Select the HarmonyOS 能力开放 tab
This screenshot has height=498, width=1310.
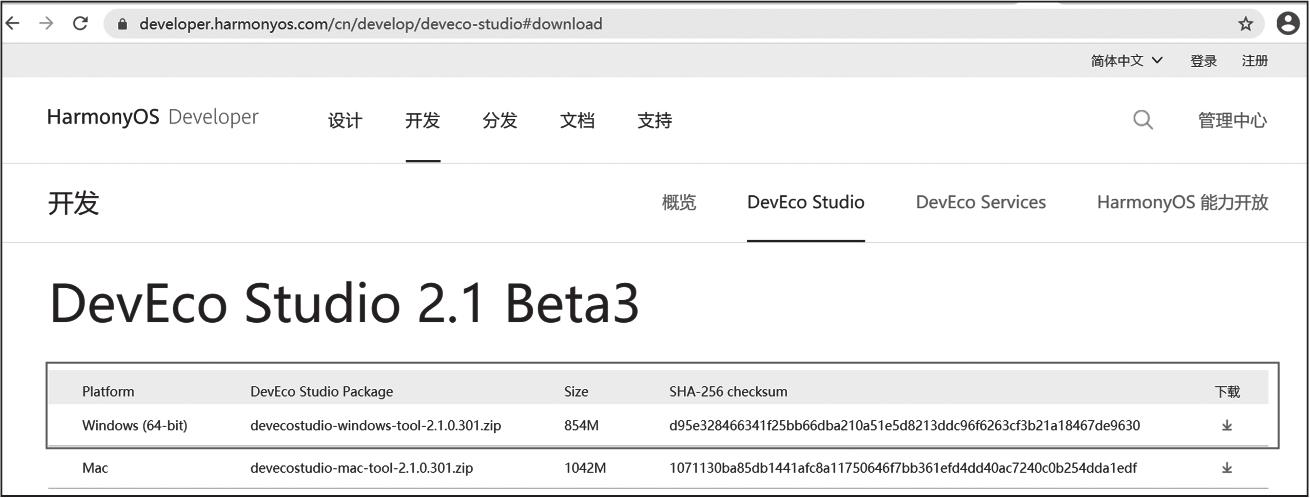click(x=1182, y=202)
